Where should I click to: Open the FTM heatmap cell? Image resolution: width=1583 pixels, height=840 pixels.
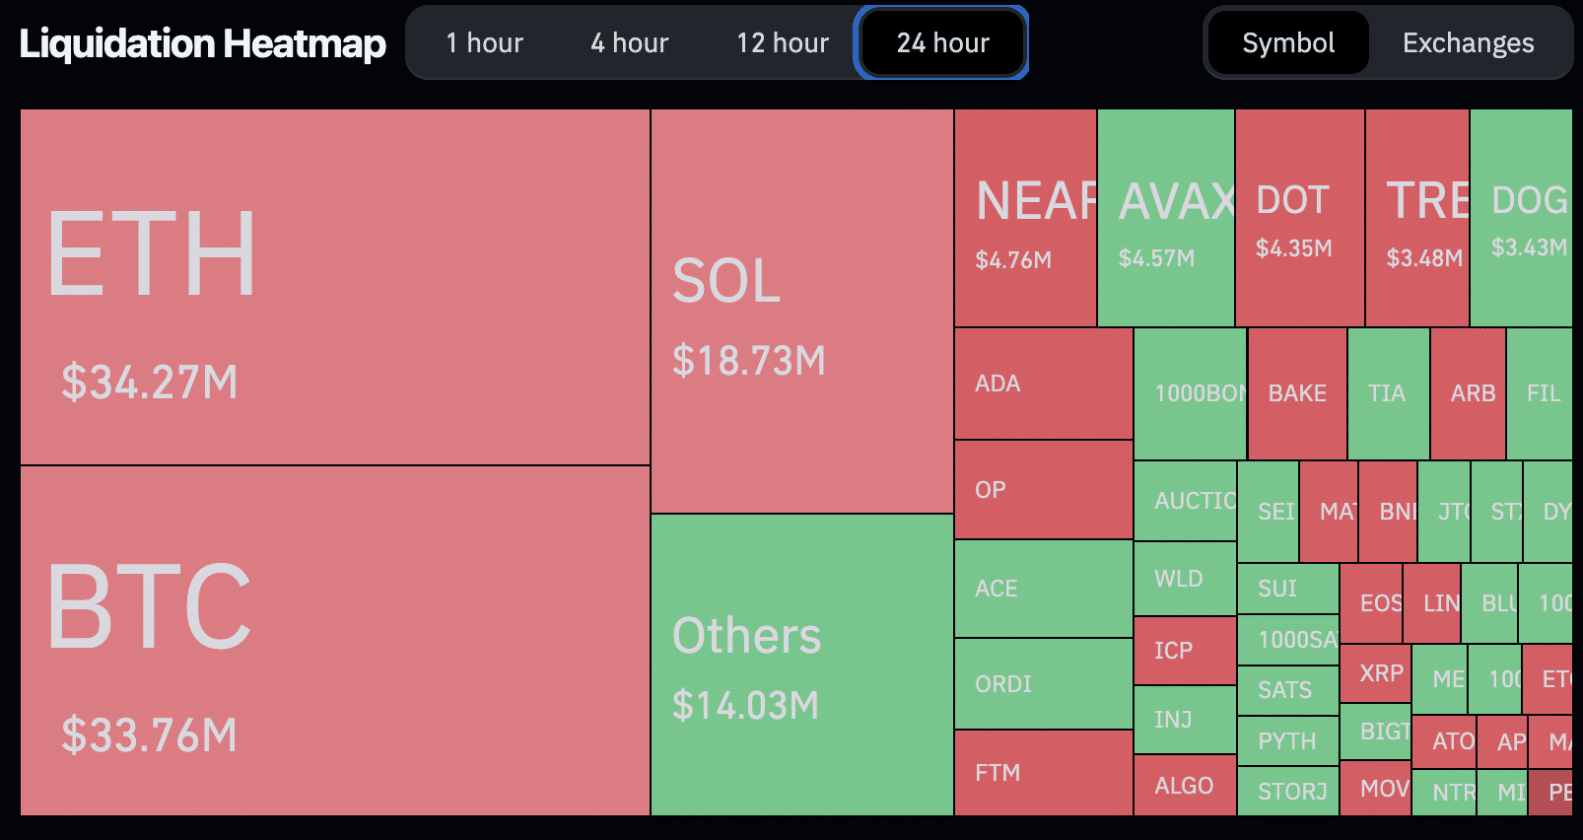[1043, 773]
